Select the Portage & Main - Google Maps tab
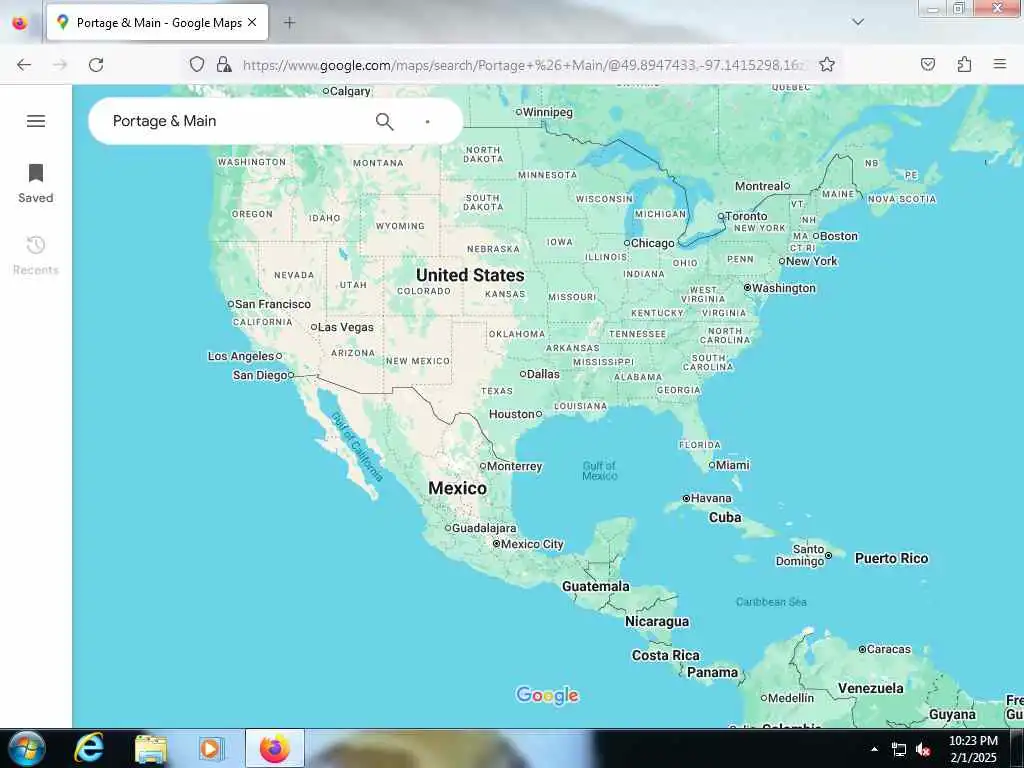Viewport: 1024px width, 768px height. 157,22
